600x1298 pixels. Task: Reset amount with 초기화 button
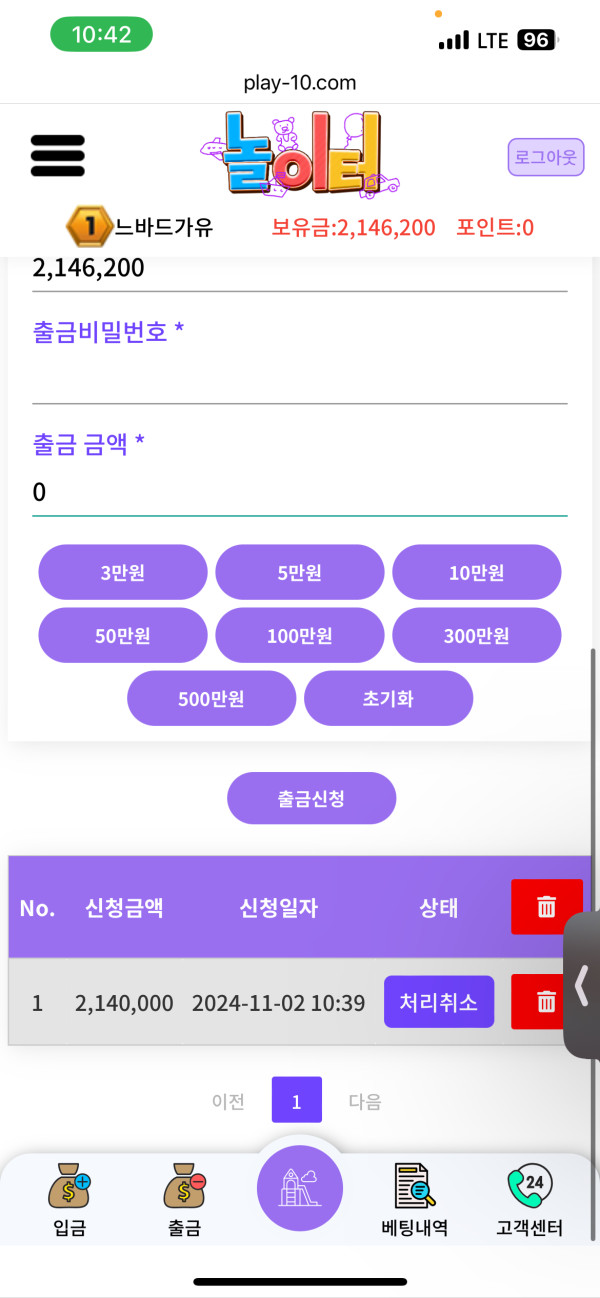pyautogui.click(x=388, y=698)
